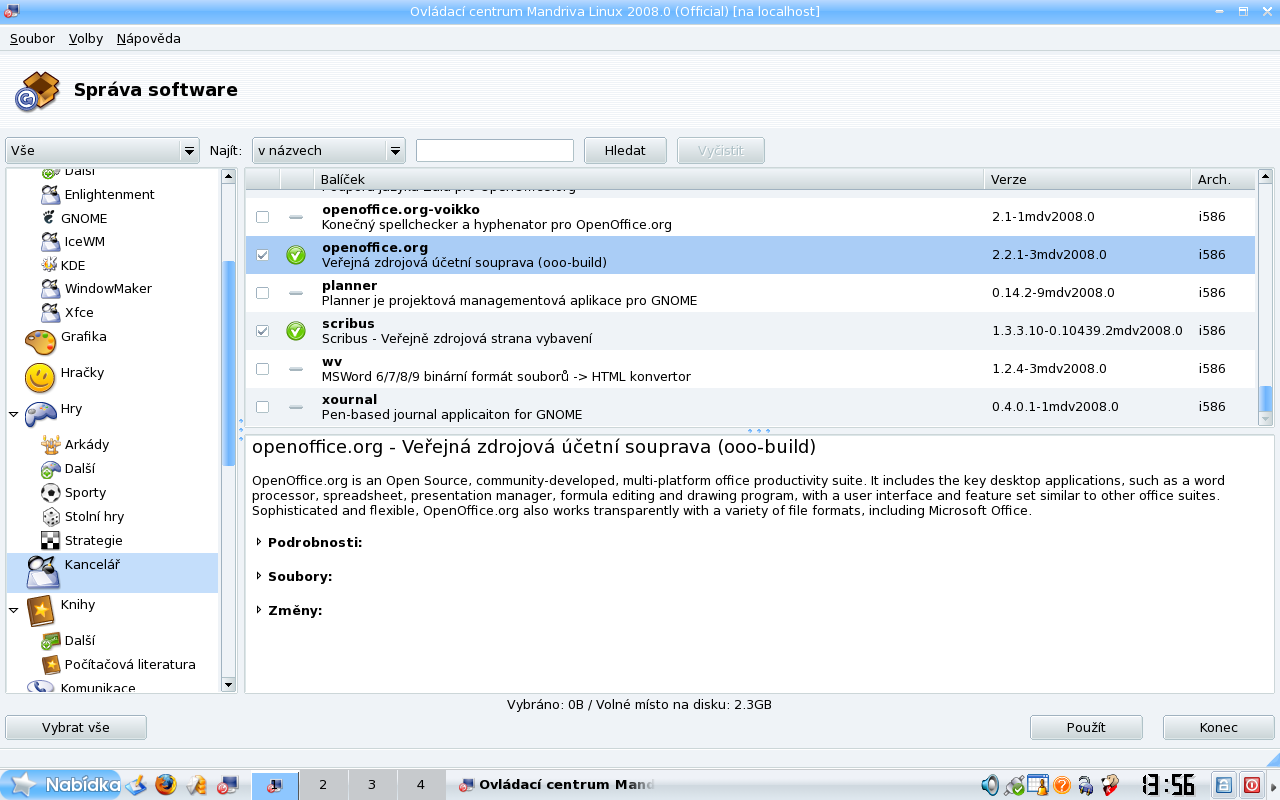
Task: Launch Firefox from the taskbar
Action: [166, 785]
